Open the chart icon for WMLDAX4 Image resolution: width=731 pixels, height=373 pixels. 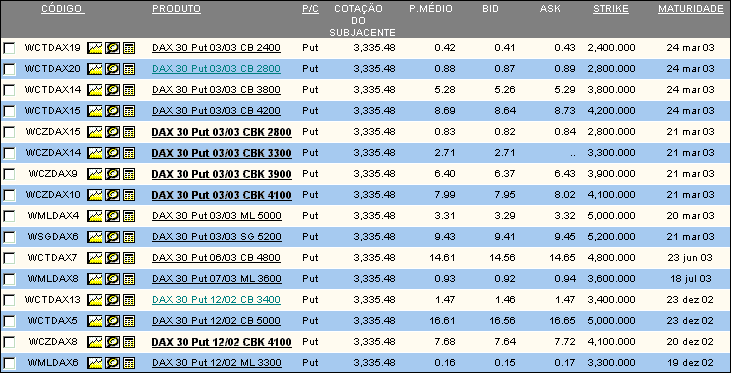click(x=95, y=216)
